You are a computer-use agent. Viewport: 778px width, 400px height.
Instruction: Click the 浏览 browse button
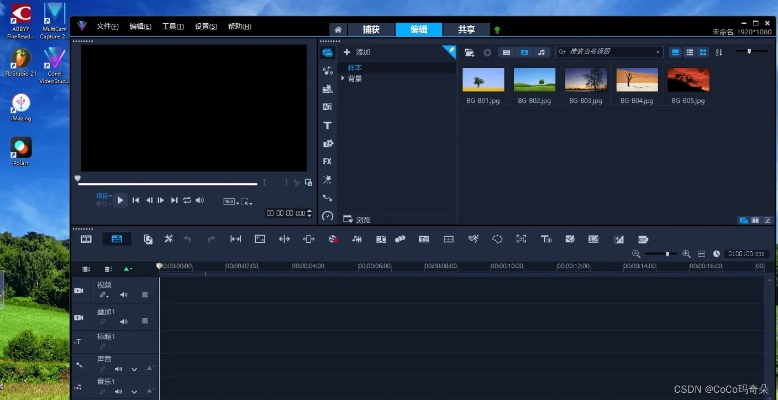click(x=357, y=219)
